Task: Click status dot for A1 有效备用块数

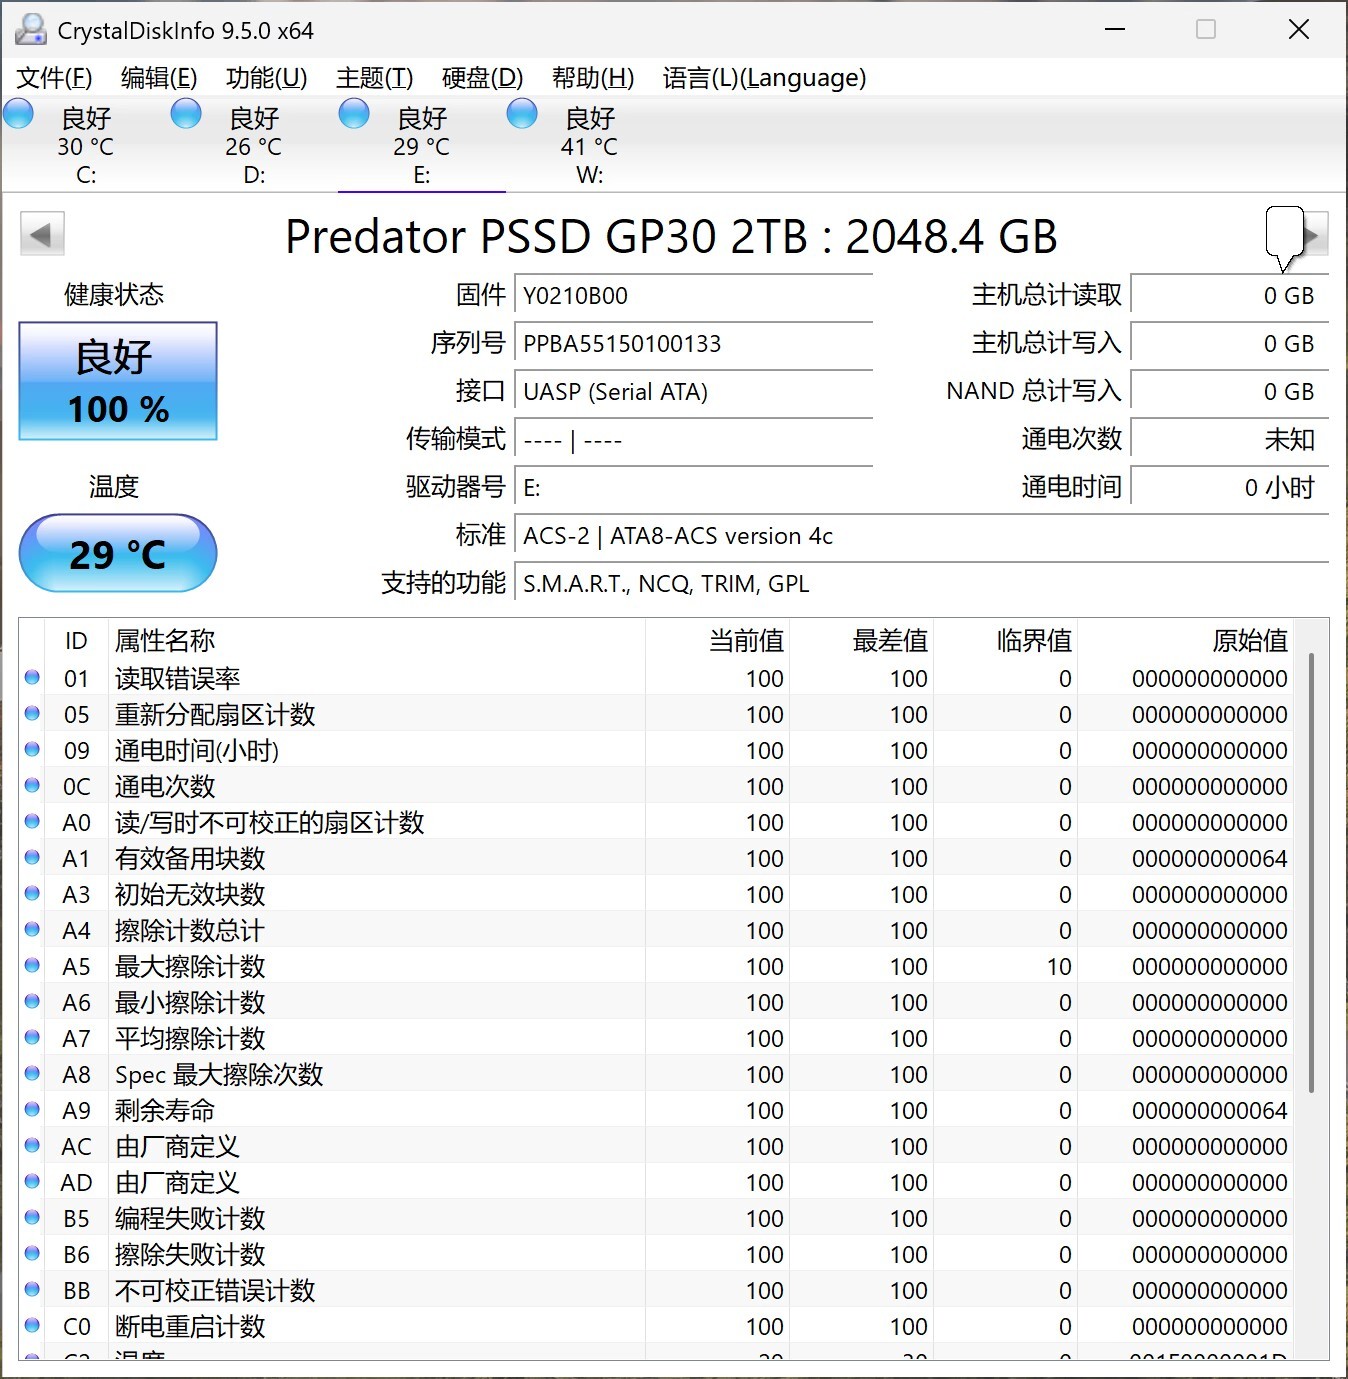Action: pyautogui.click(x=32, y=858)
